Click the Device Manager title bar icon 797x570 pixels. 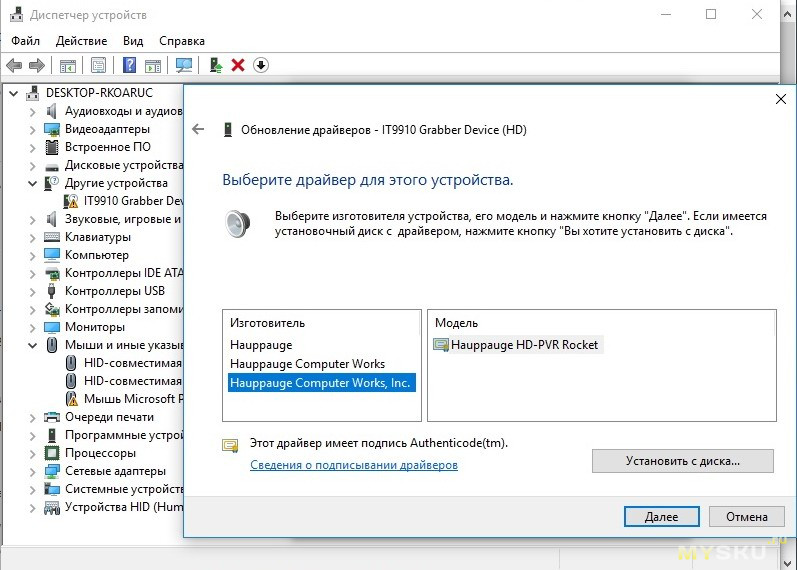point(16,14)
